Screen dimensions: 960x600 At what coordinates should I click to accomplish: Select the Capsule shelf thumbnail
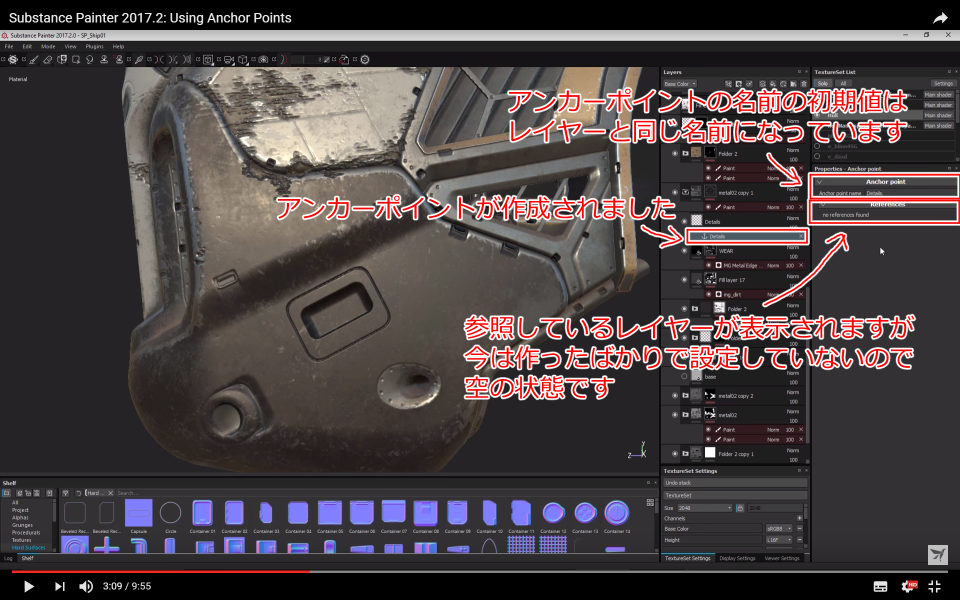(x=138, y=513)
